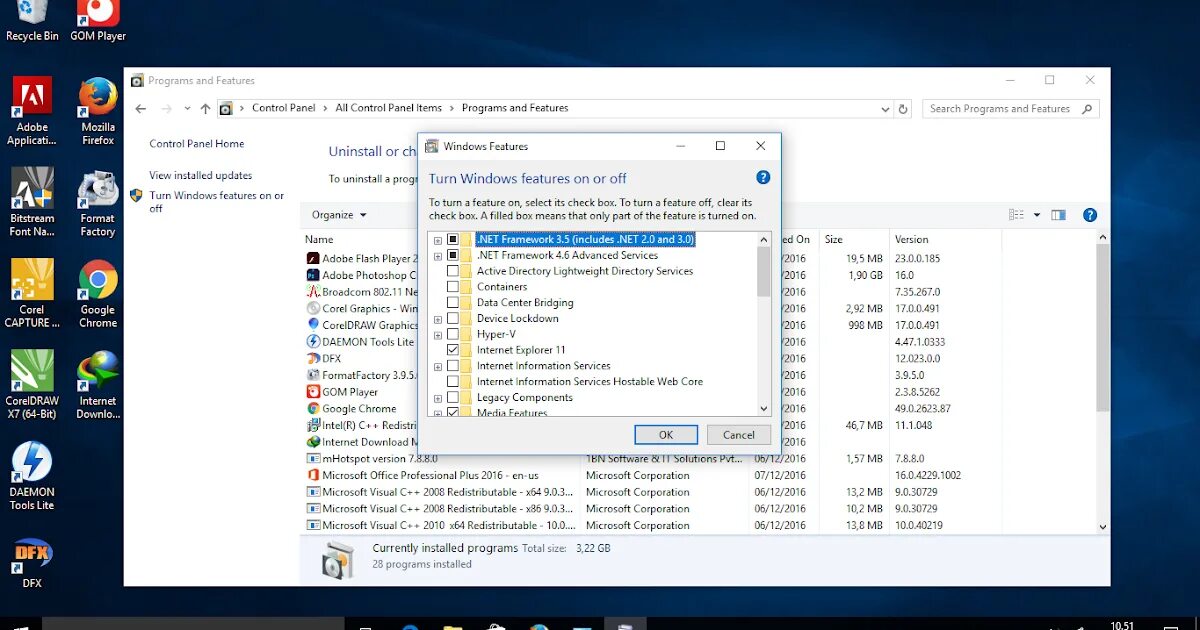
Task: Click Cancel in Windows Features dialog
Action: tap(739, 435)
